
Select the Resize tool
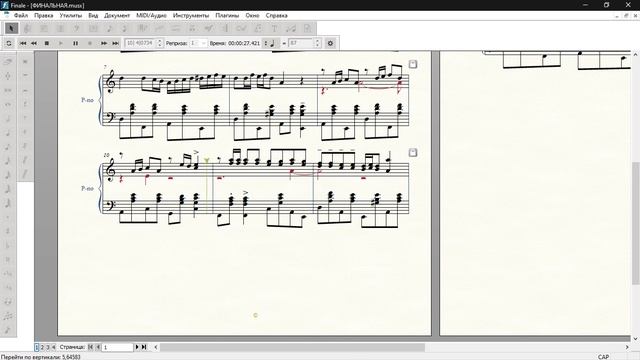click(291, 28)
